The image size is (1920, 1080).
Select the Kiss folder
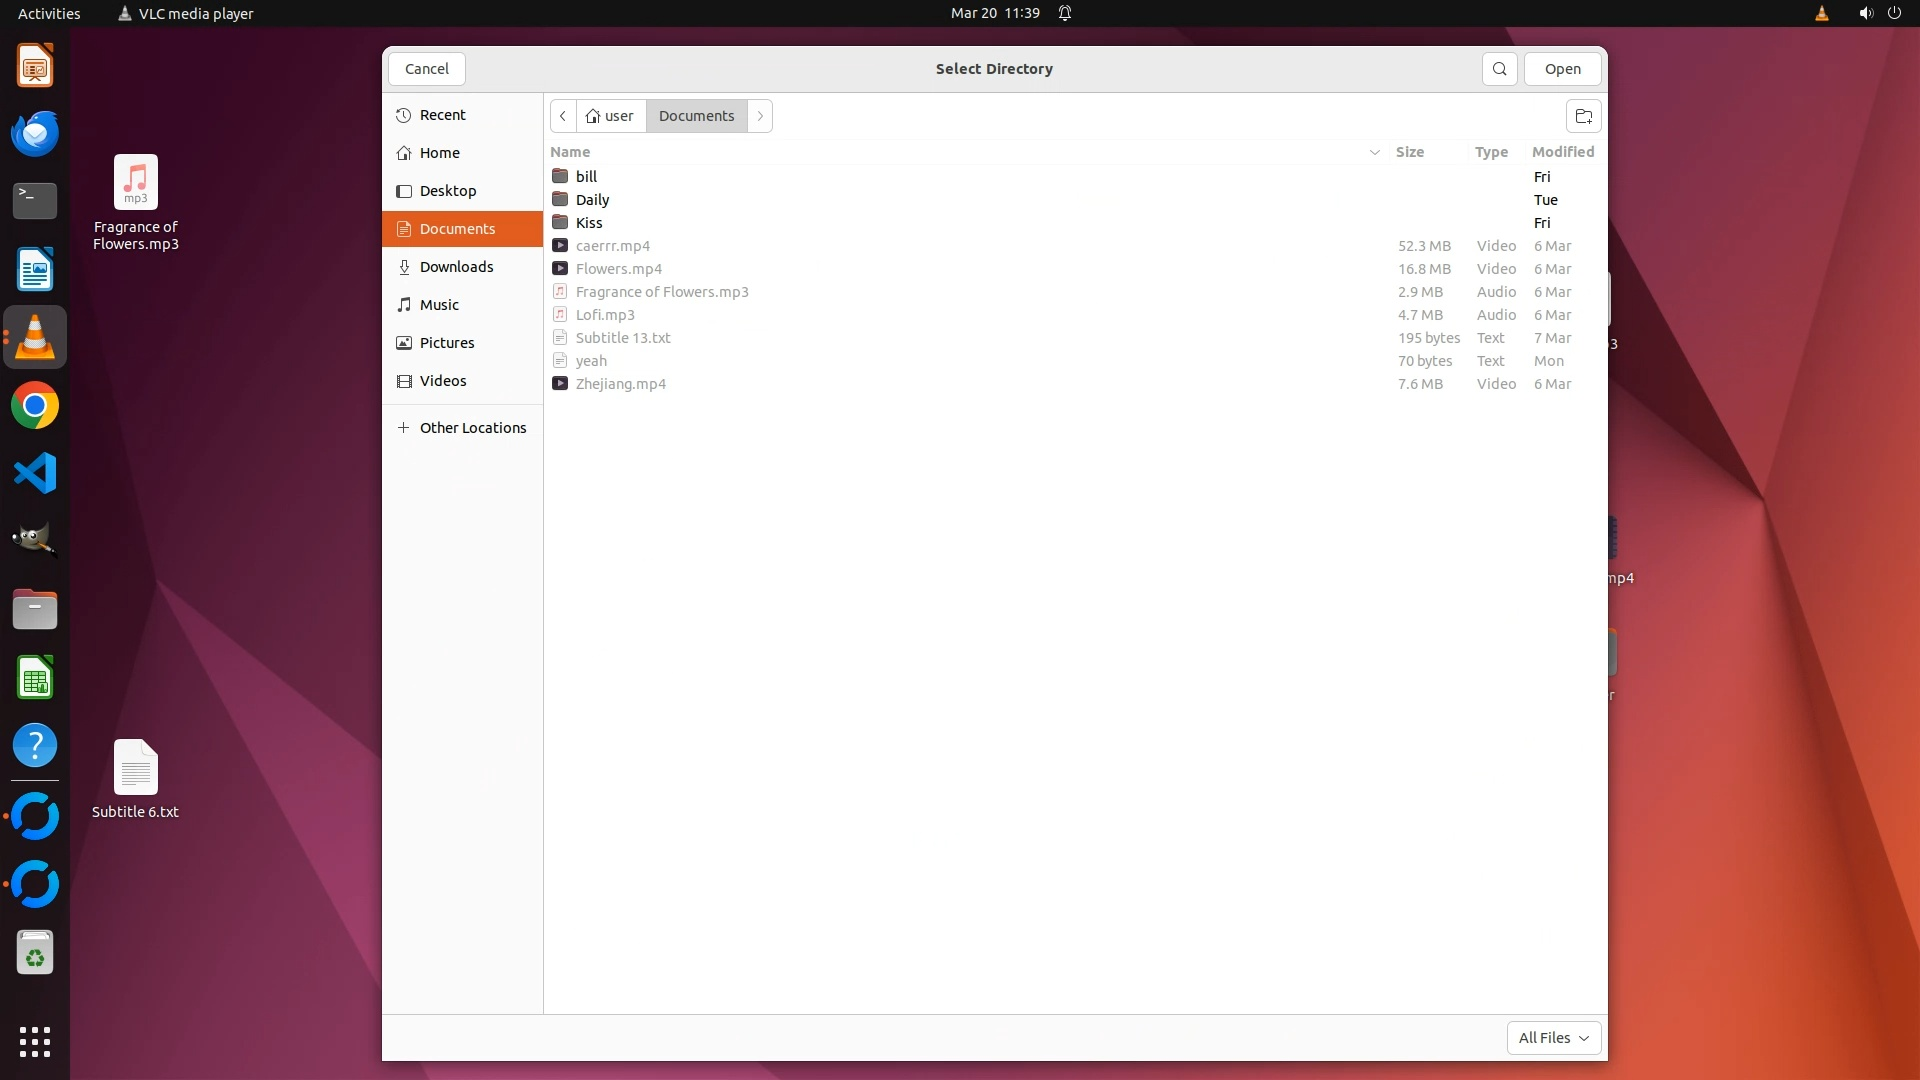pyautogui.click(x=589, y=223)
